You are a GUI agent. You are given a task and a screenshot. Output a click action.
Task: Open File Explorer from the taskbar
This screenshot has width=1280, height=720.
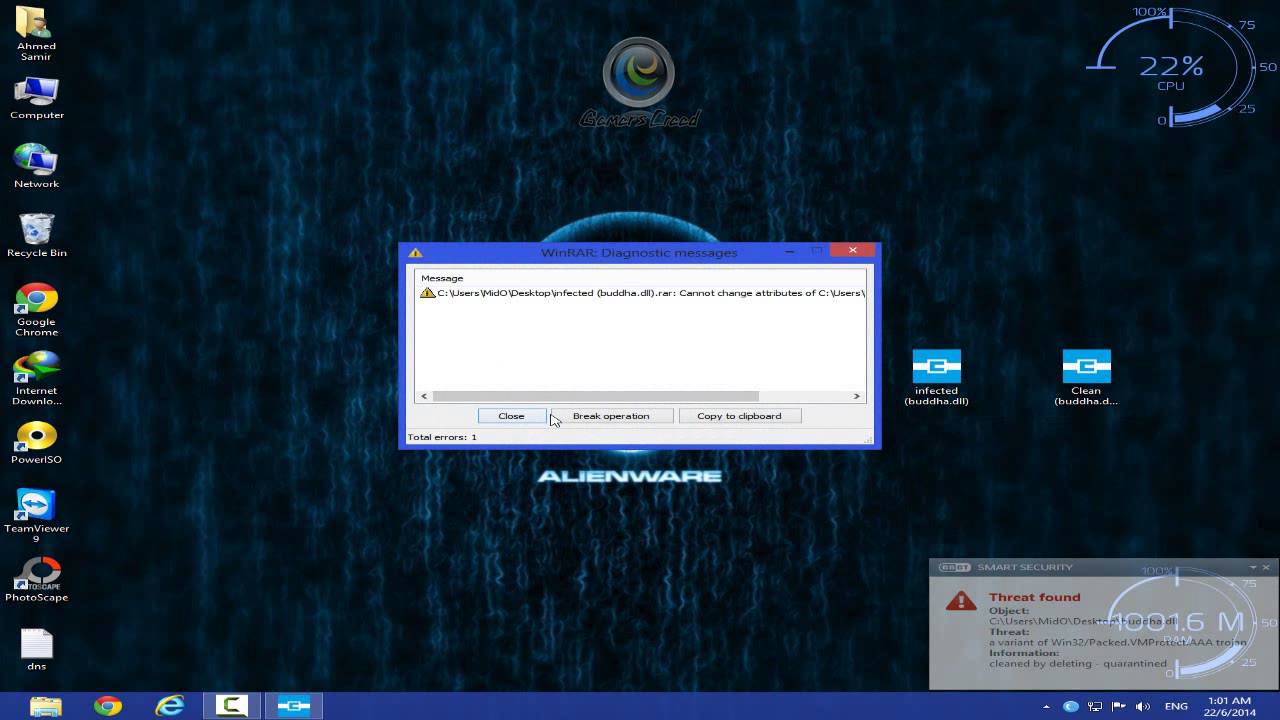coord(46,706)
